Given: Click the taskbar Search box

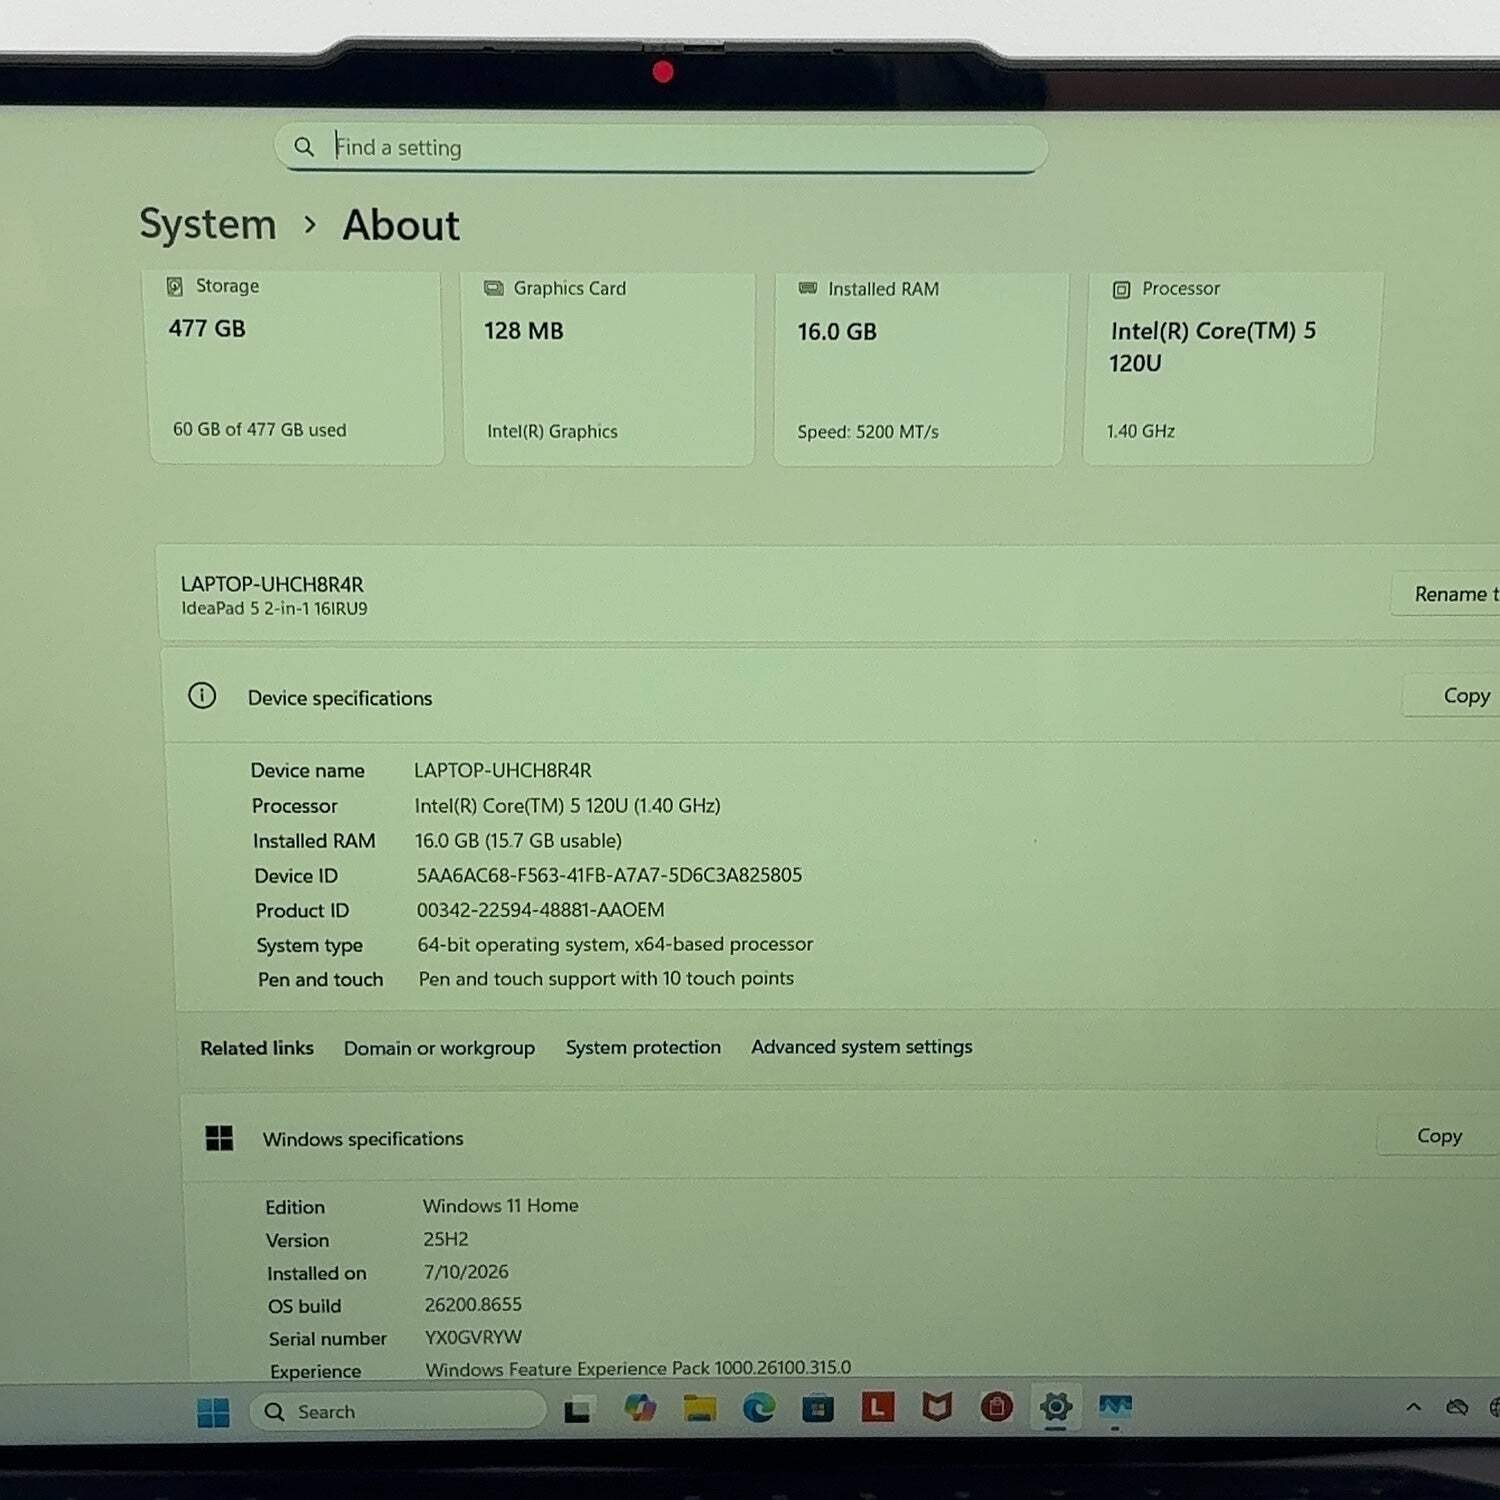Looking at the screenshot, I should click(x=398, y=1411).
